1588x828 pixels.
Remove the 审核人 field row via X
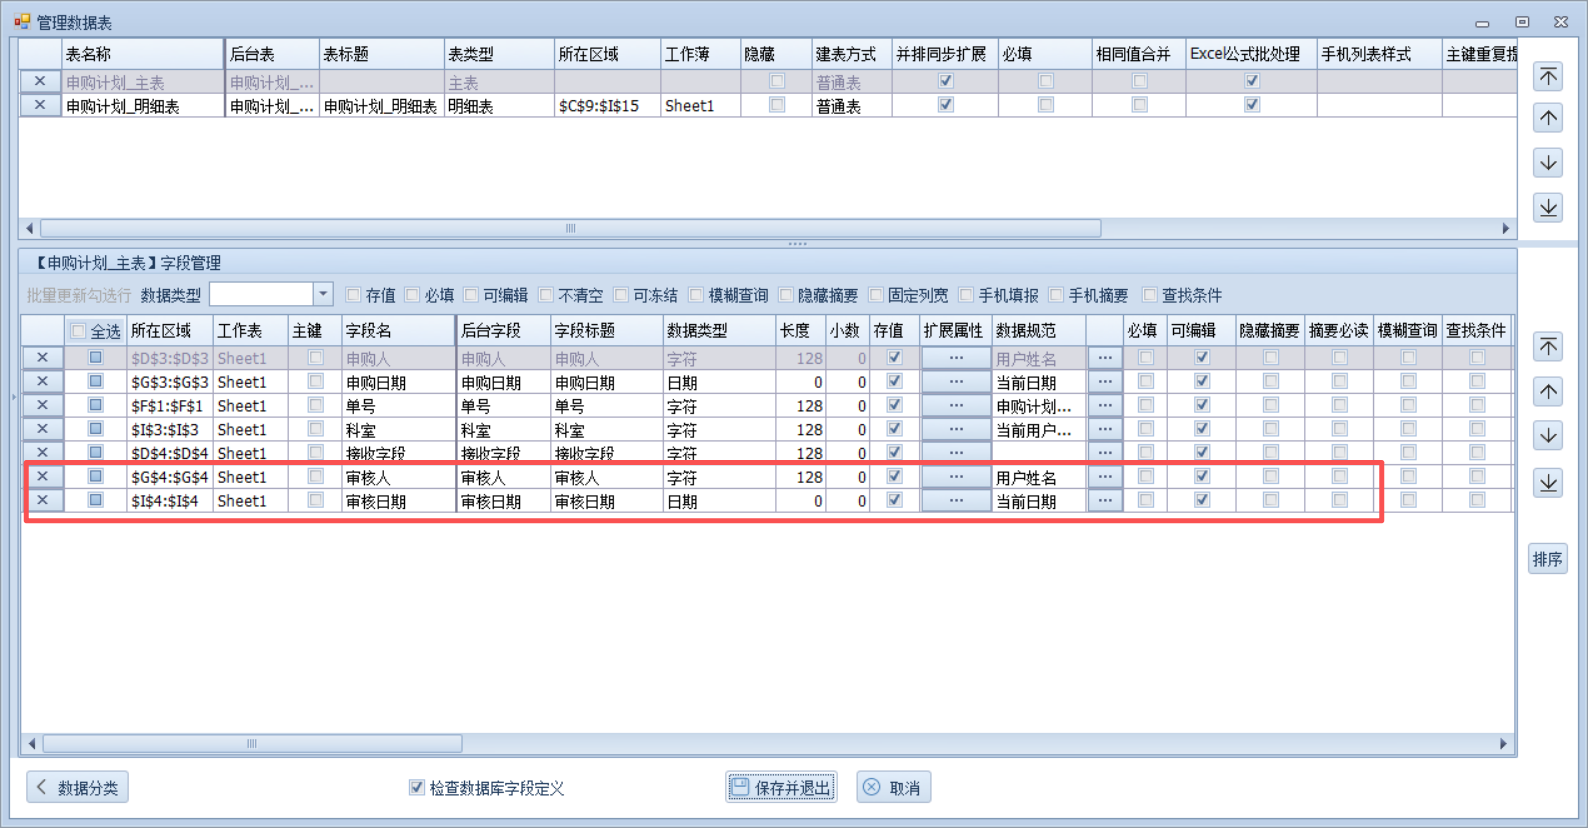(x=42, y=477)
